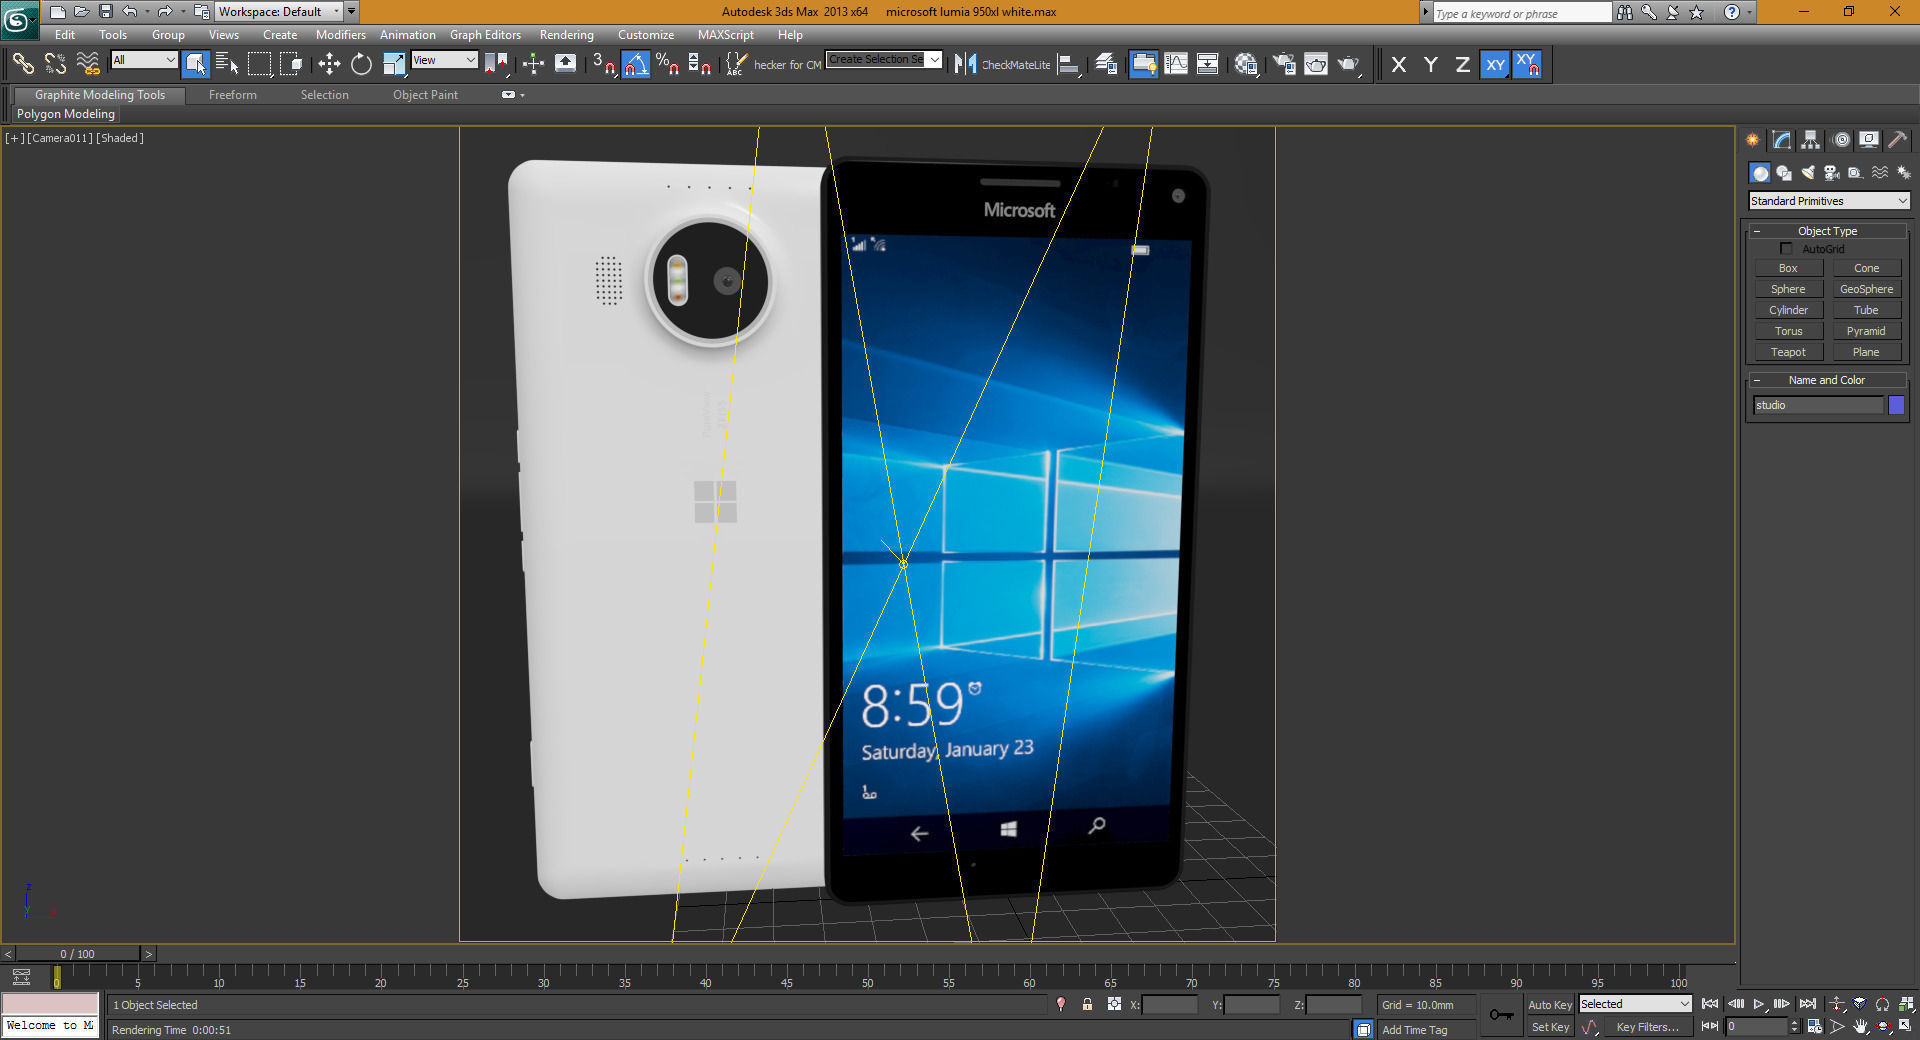Open the Rendering menu
This screenshot has width=1920, height=1040.
coord(567,35)
